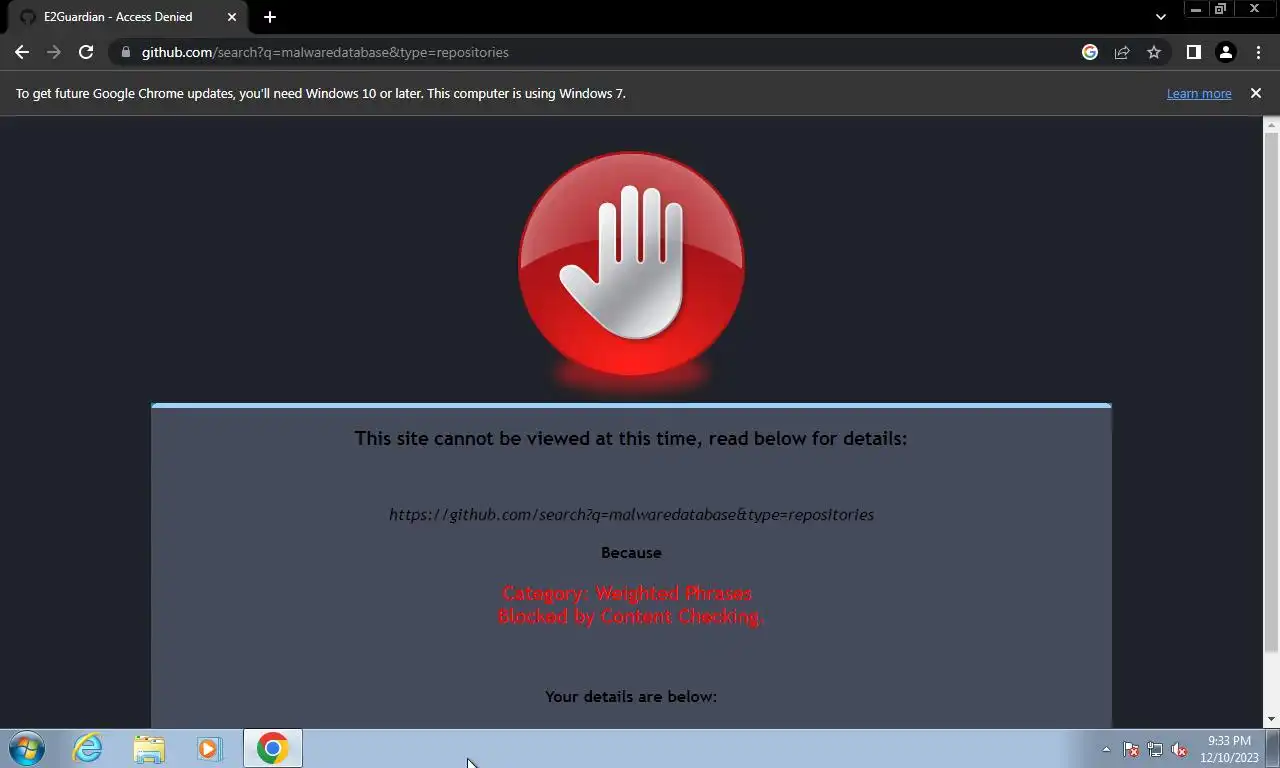Click 'Category: Weighted Phrases' text

click(627, 593)
